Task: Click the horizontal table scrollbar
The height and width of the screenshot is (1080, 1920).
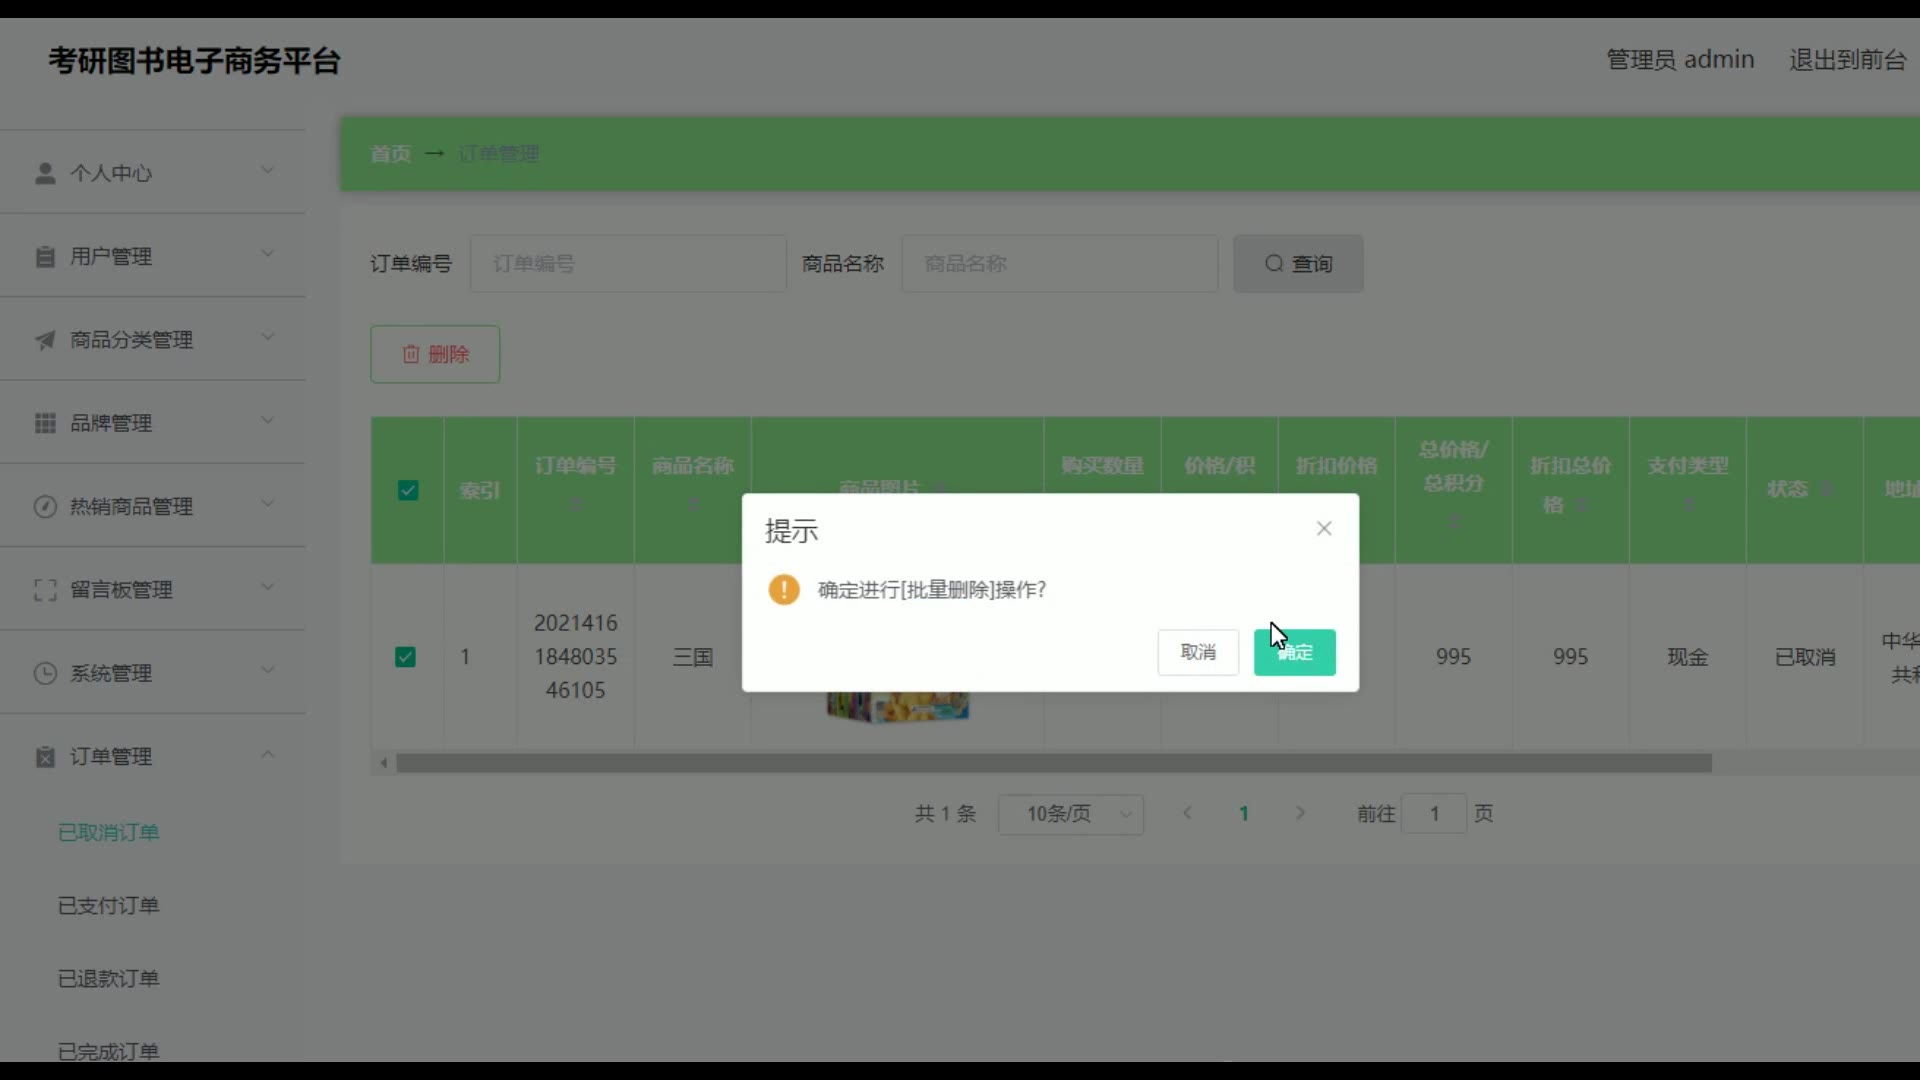Action: [x=1054, y=763]
